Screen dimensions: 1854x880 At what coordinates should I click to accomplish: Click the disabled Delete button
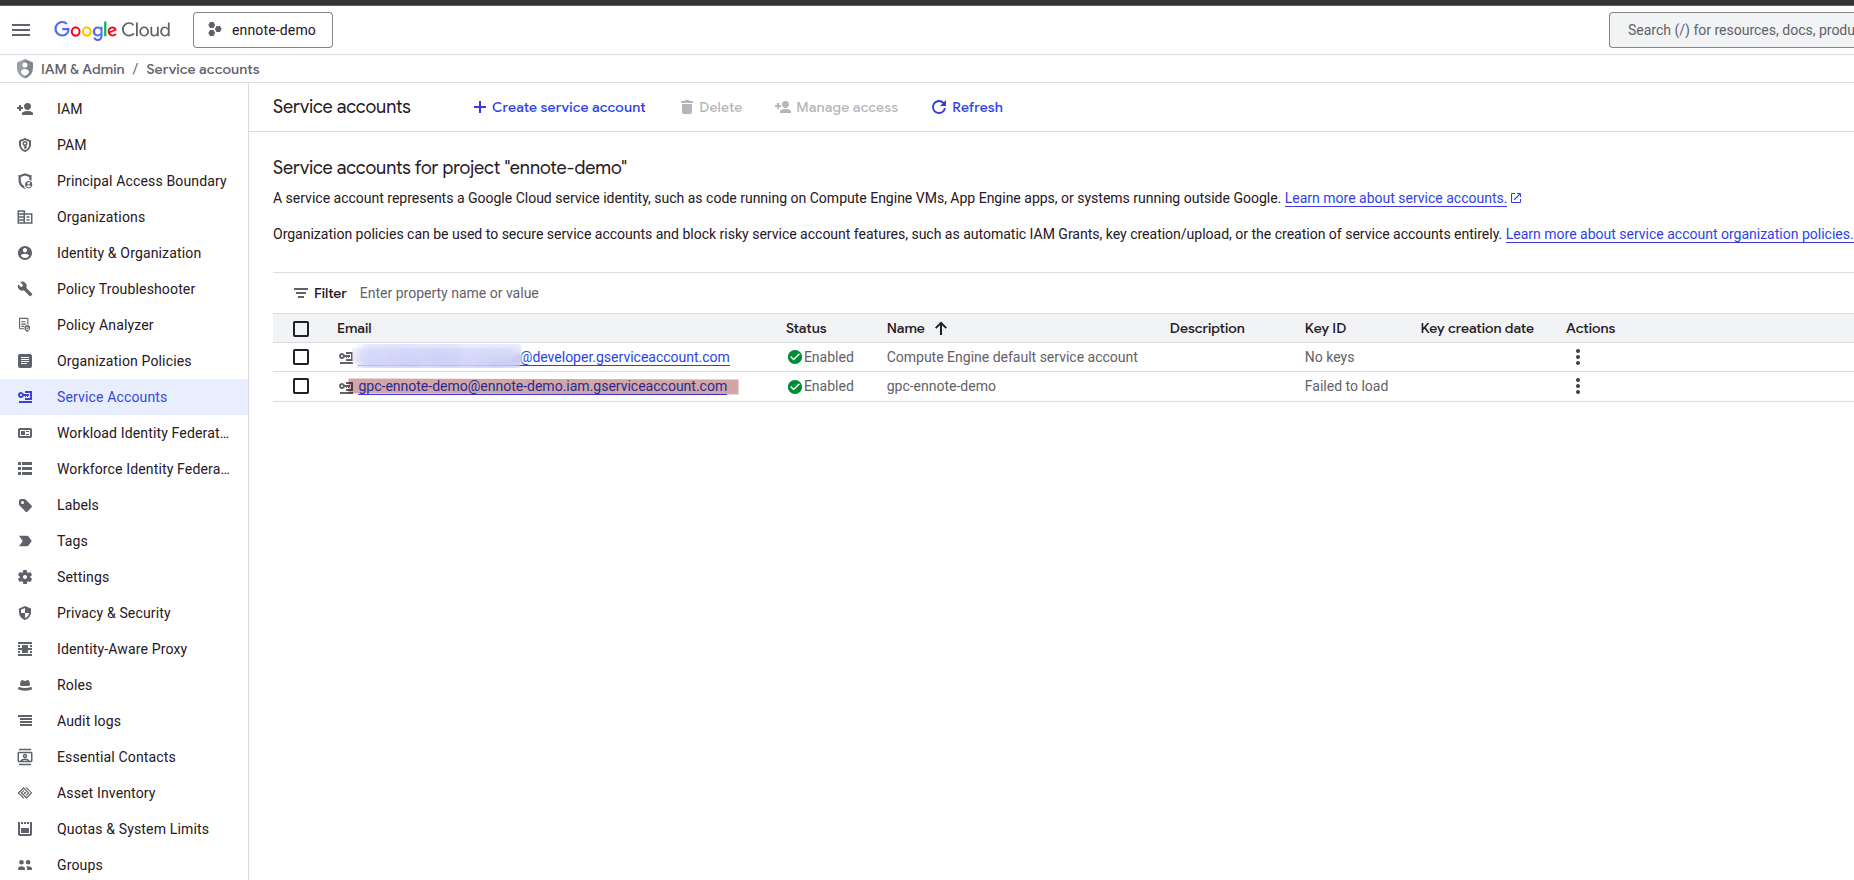711,107
